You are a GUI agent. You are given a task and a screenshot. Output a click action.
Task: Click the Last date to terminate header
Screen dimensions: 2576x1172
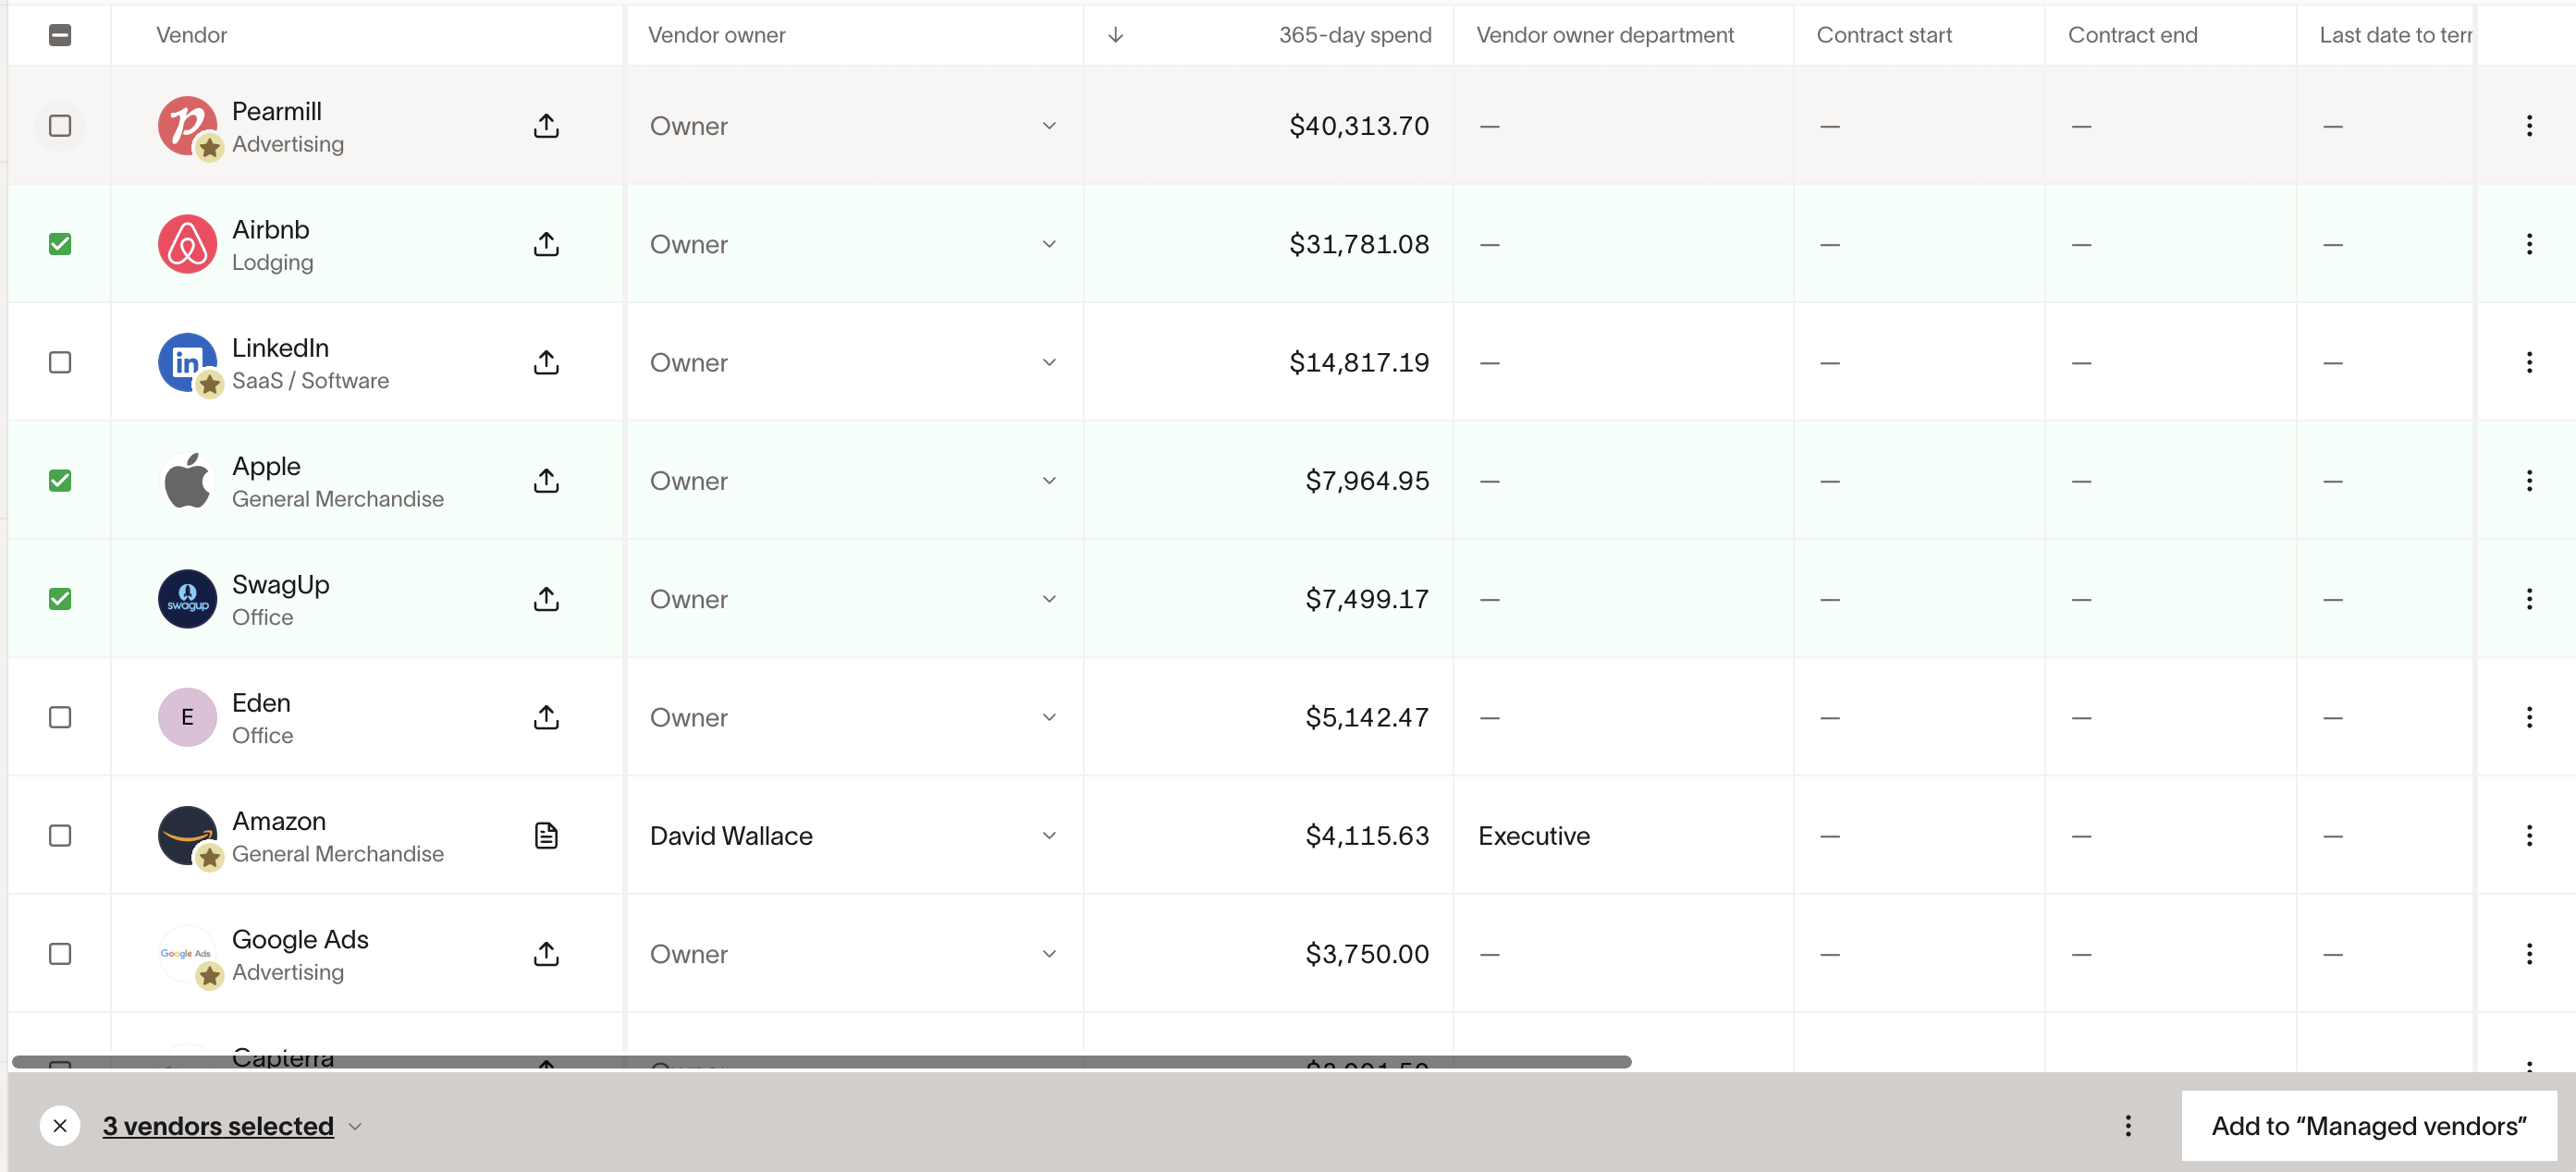pos(2395,35)
